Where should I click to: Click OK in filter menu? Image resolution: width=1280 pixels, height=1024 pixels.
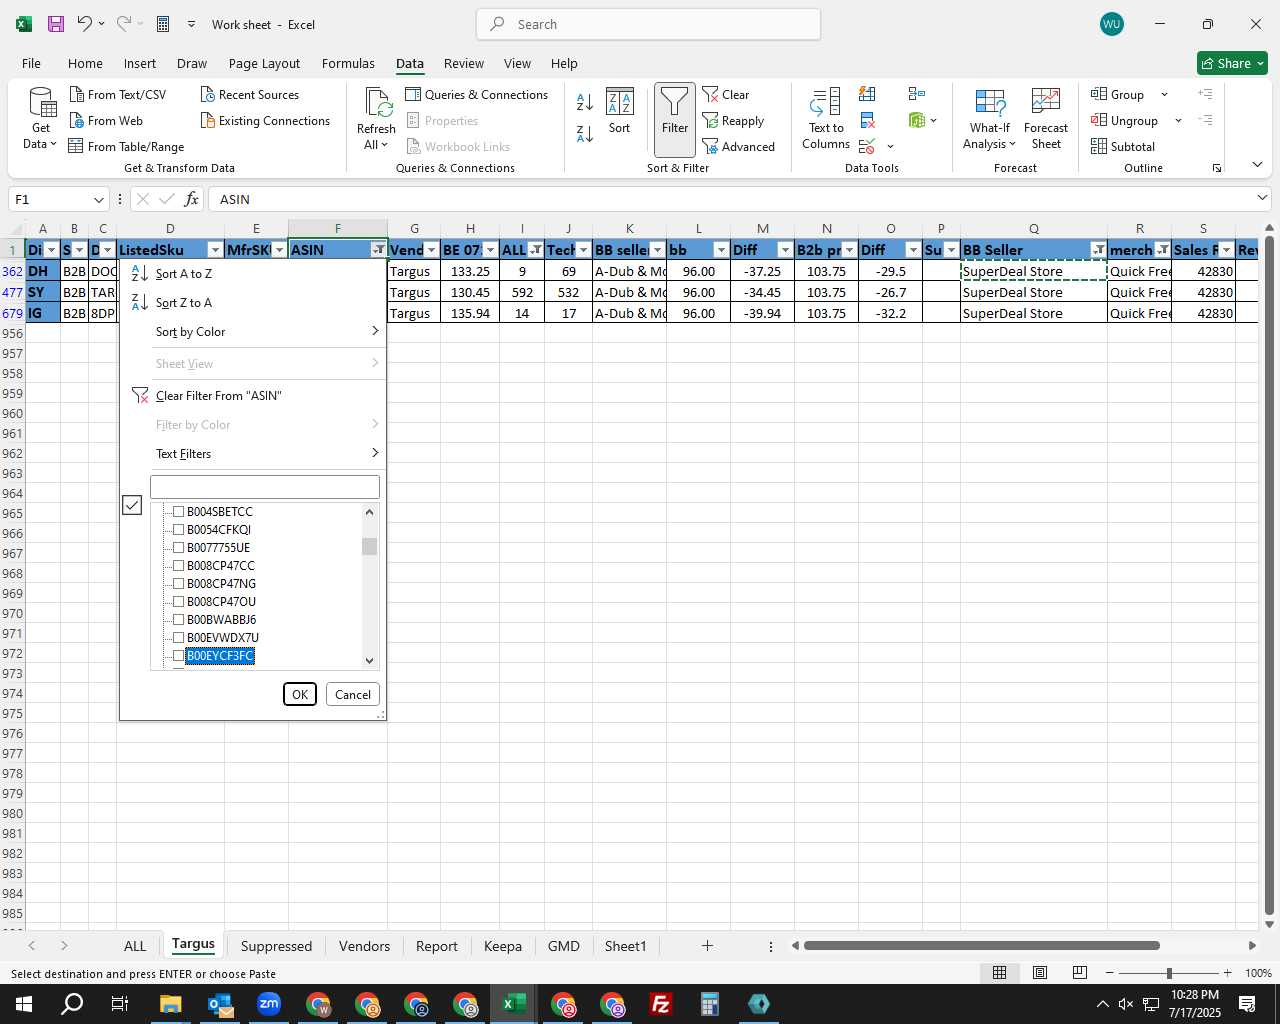coord(300,694)
